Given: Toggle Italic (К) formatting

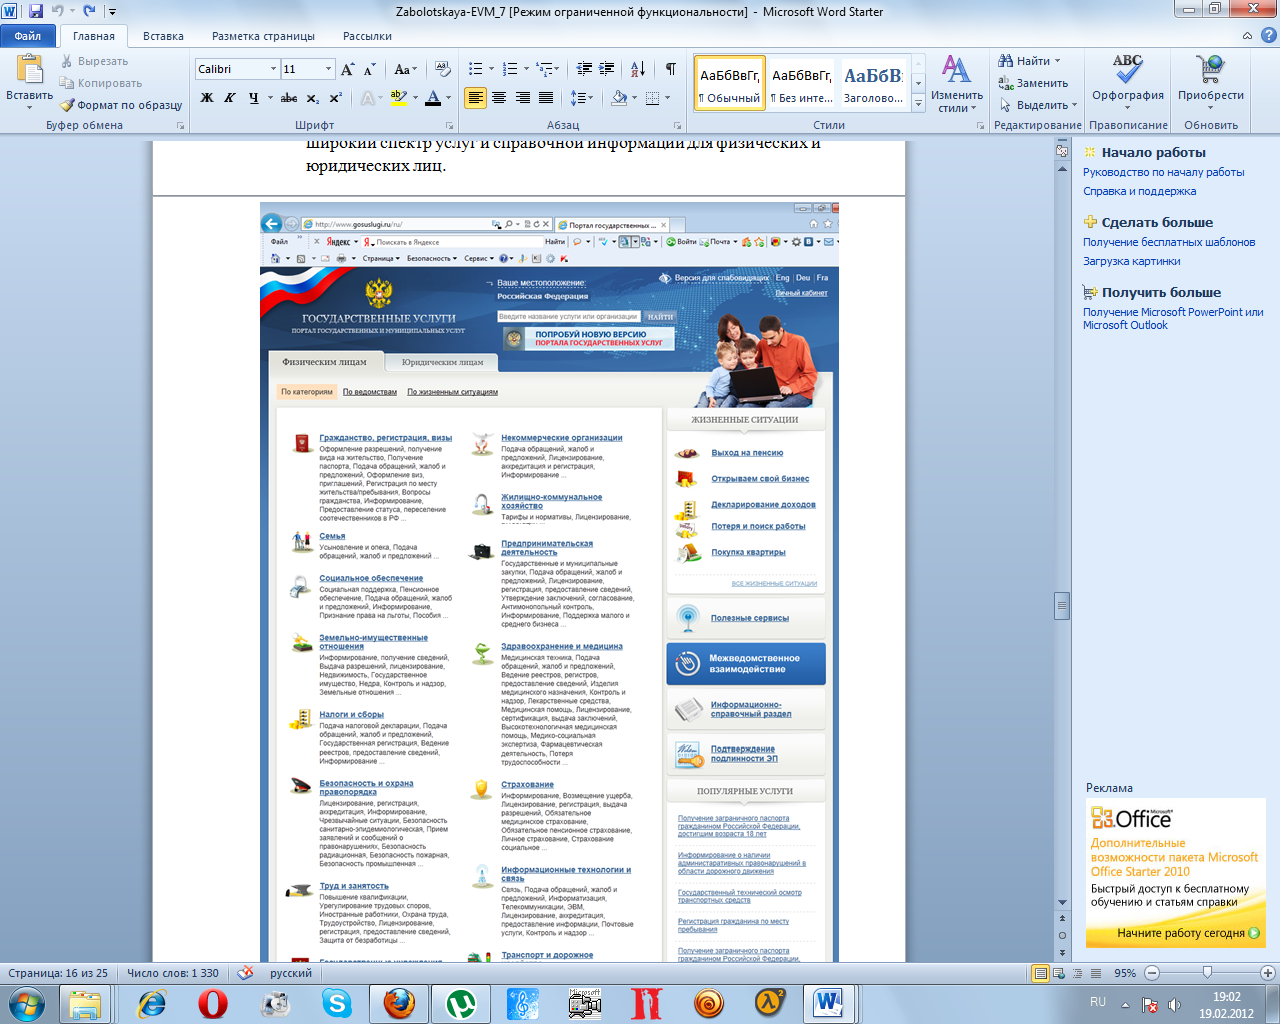Looking at the screenshot, I should (x=230, y=98).
